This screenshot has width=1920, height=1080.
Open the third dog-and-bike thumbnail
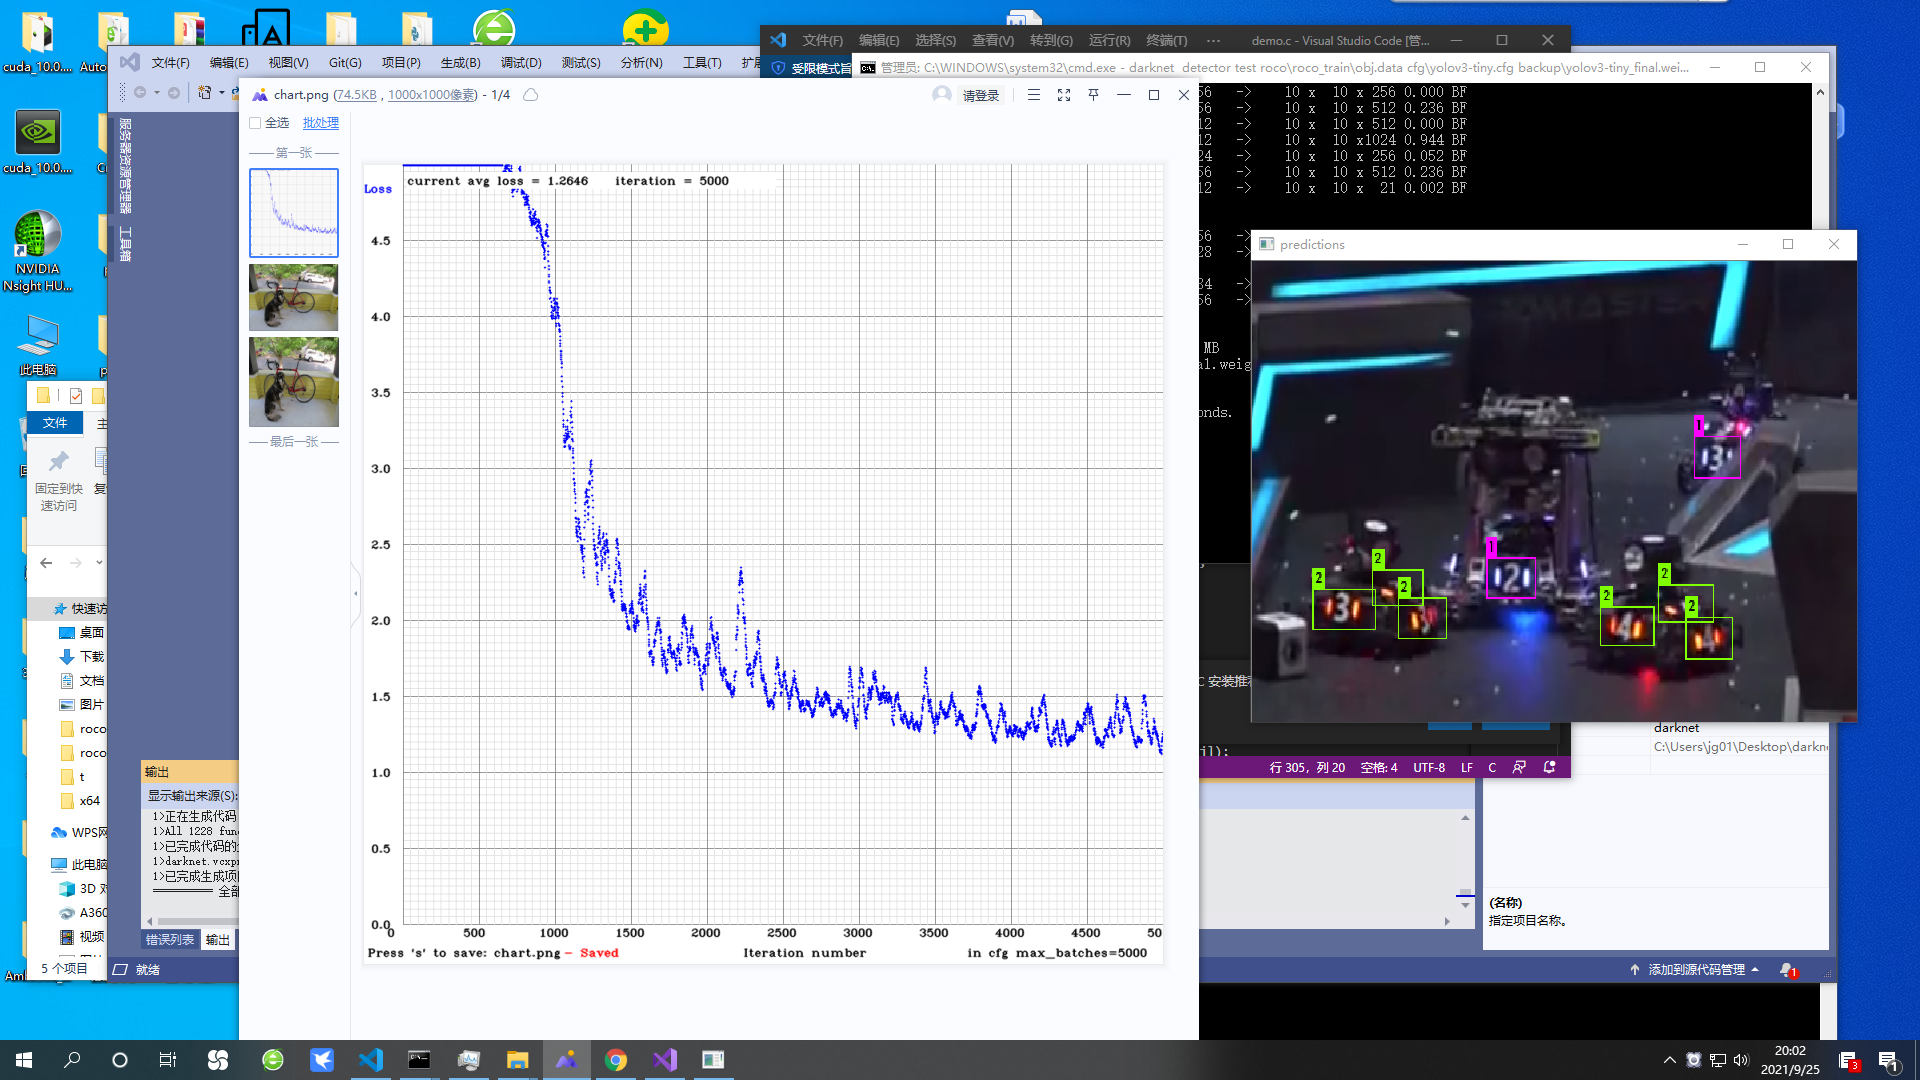click(x=294, y=382)
